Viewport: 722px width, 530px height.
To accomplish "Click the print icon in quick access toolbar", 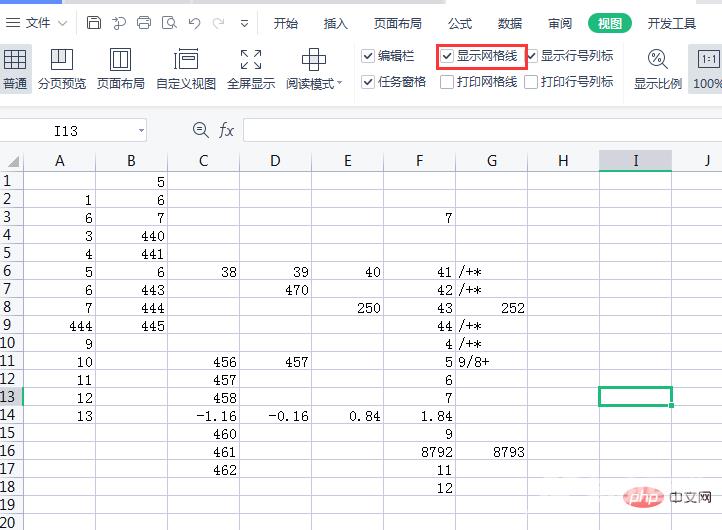I will 144,22.
